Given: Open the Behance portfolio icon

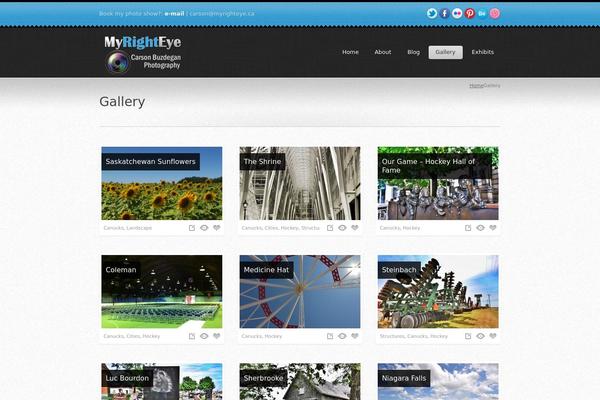Looking at the screenshot, I should tap(482, 13).
